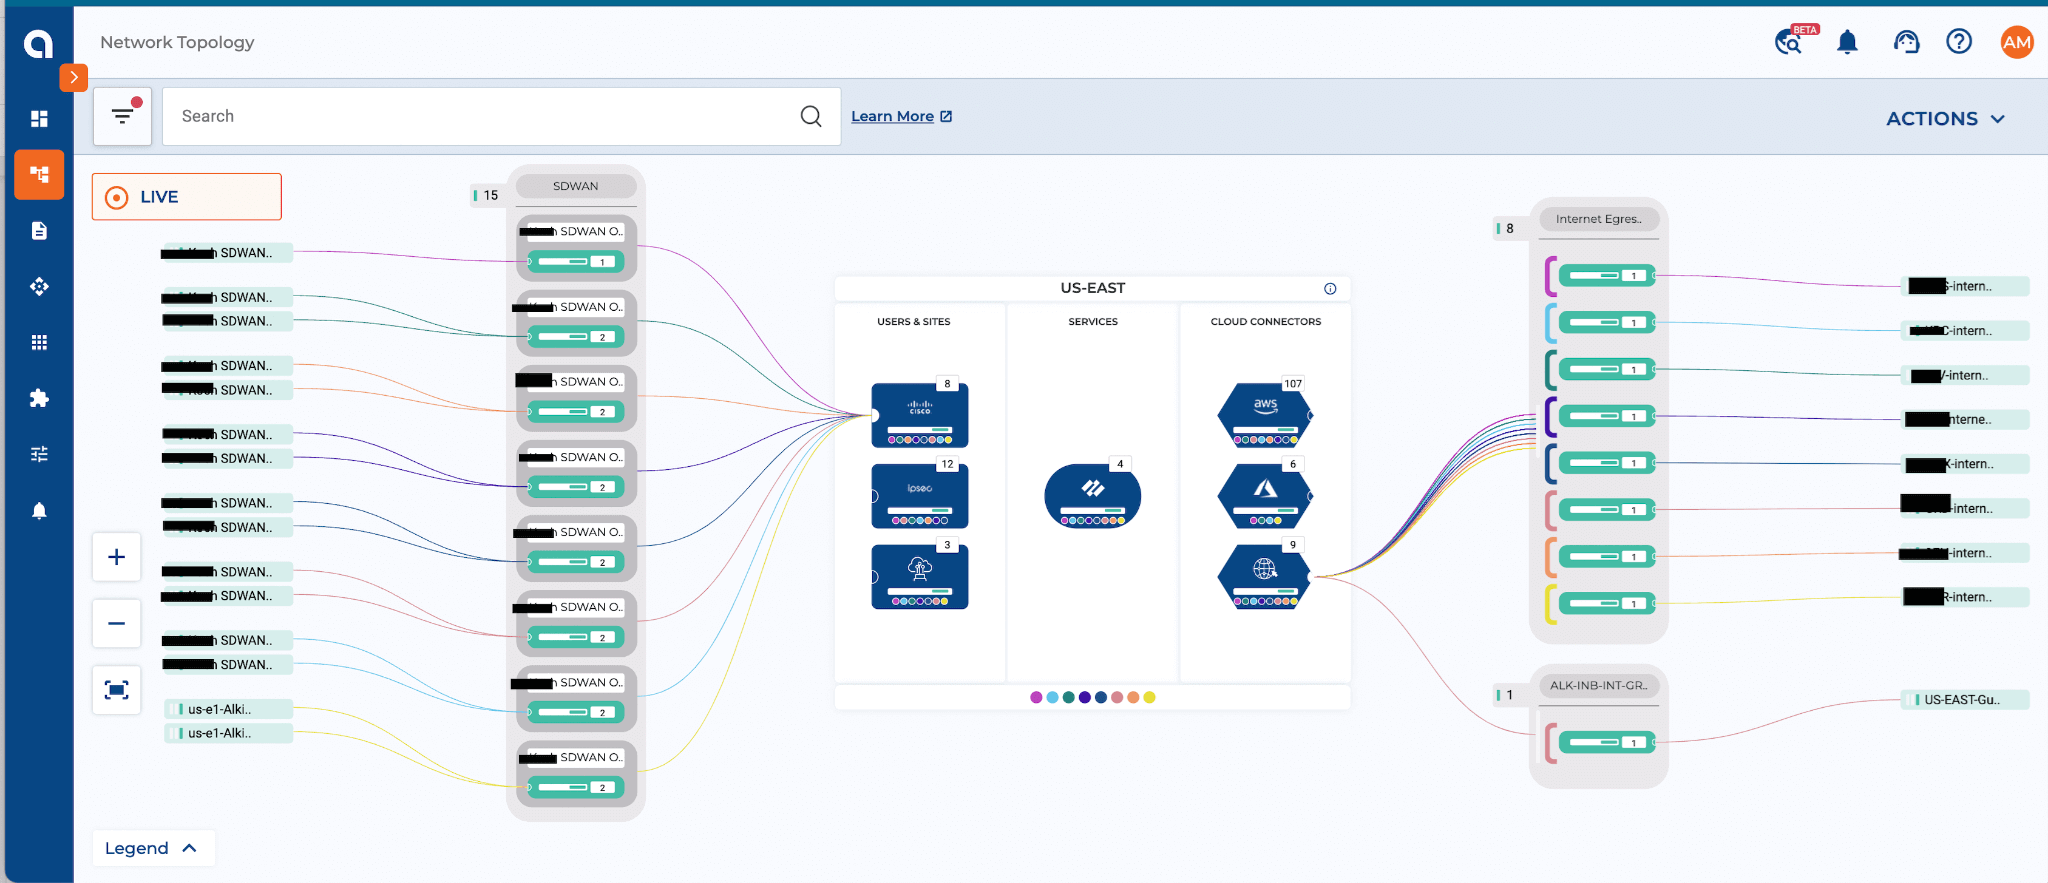Open the connectors diamond sidebar icon
This screenshot has height=883, width=2048.
point(39,287)
